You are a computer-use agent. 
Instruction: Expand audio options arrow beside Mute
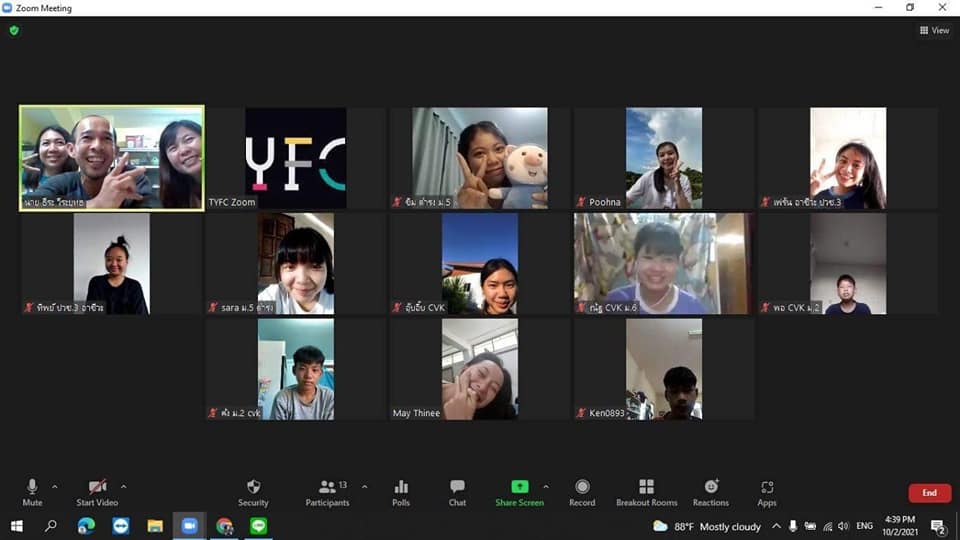coord(55,487)
